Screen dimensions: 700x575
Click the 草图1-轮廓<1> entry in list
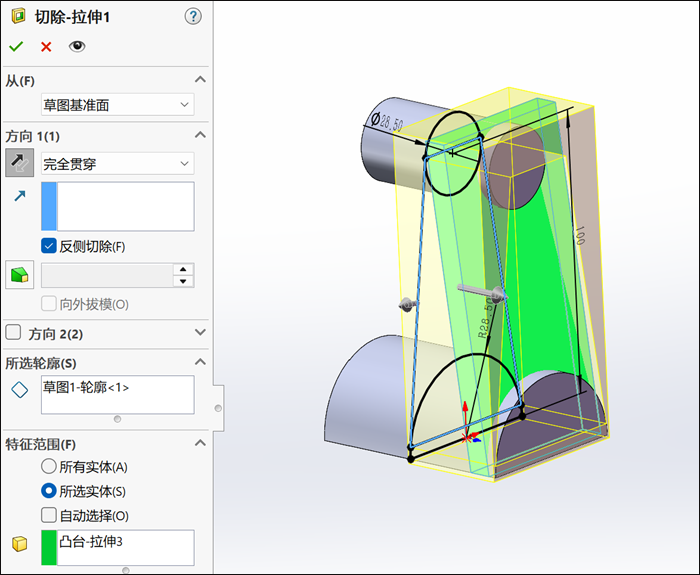click(x=86, y=387)
